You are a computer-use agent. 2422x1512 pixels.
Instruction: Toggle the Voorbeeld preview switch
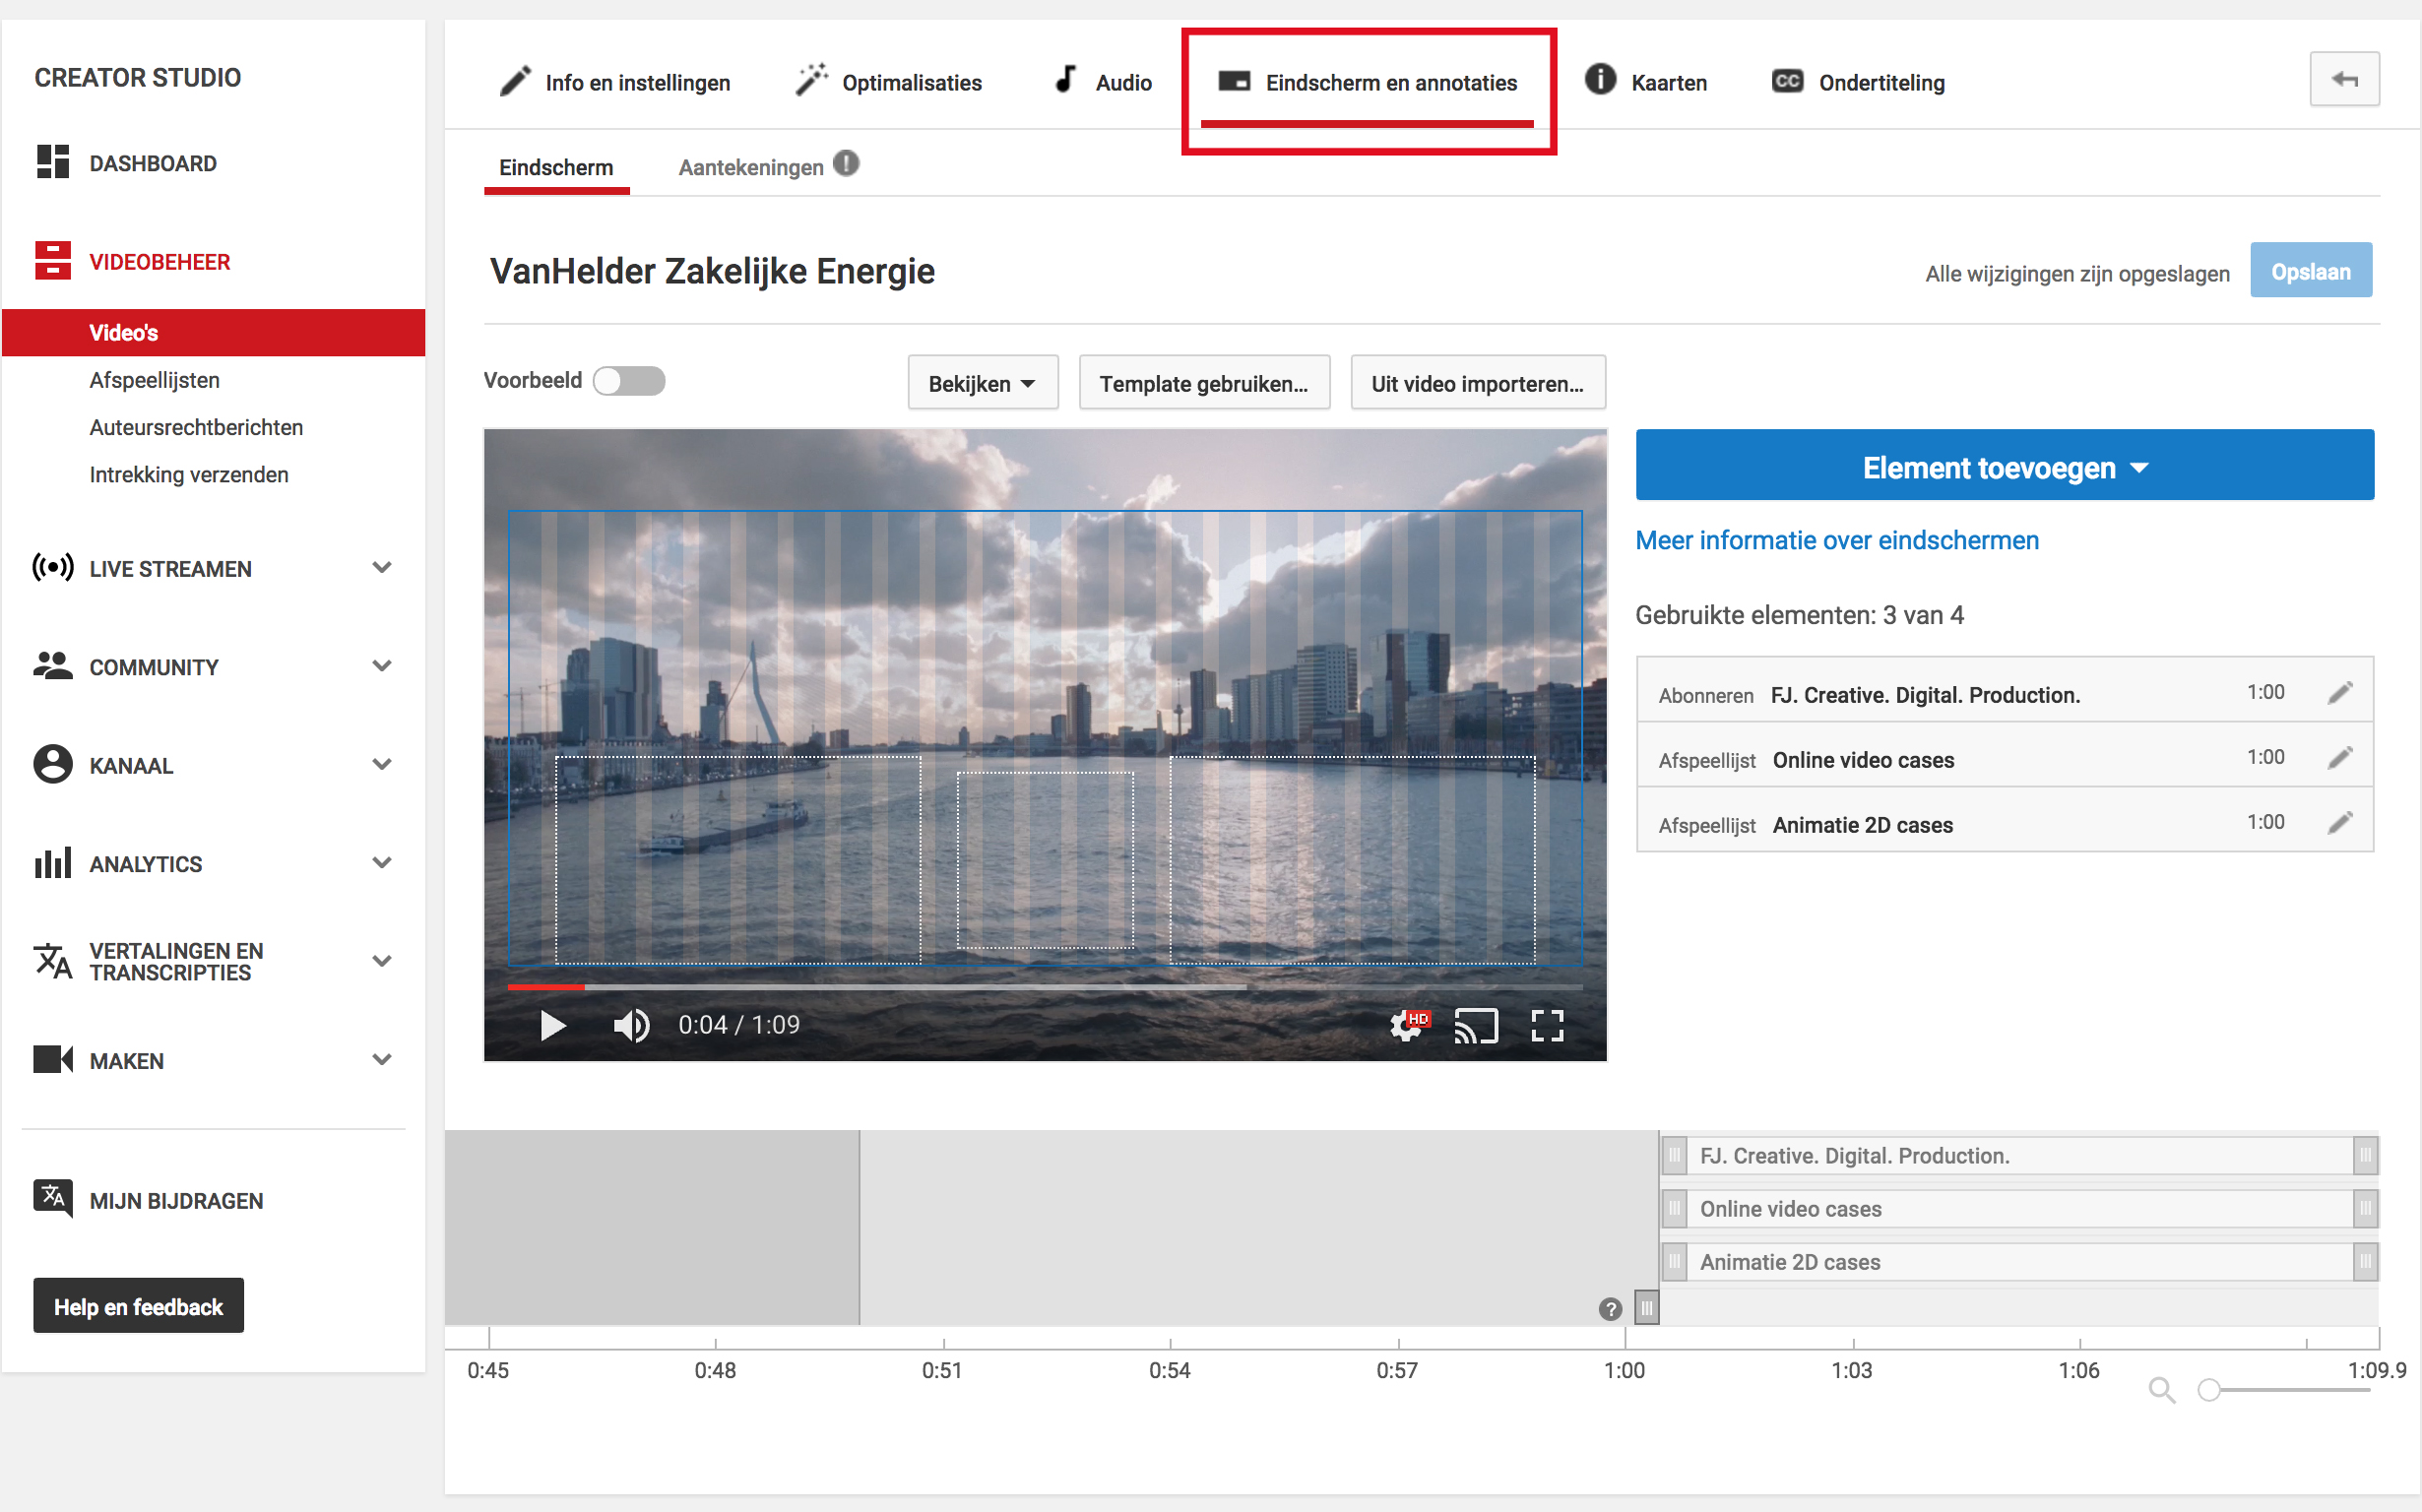click(x=628, y=381)
